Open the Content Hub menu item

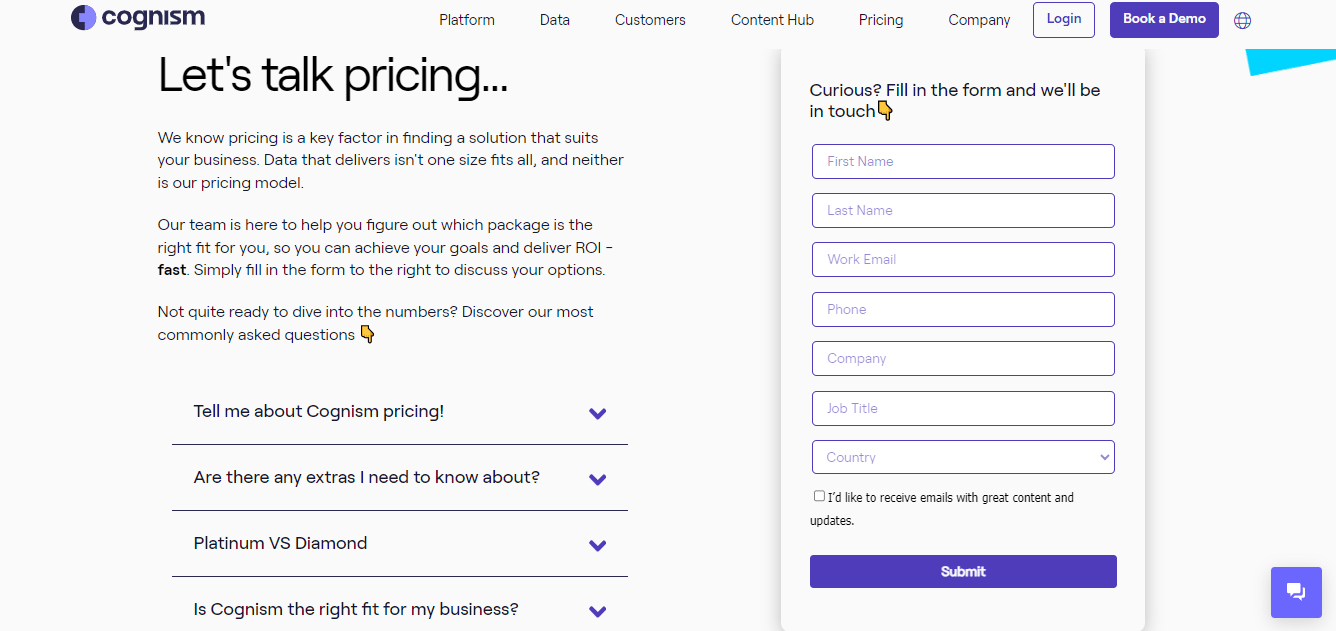click(x=772, y=19)
